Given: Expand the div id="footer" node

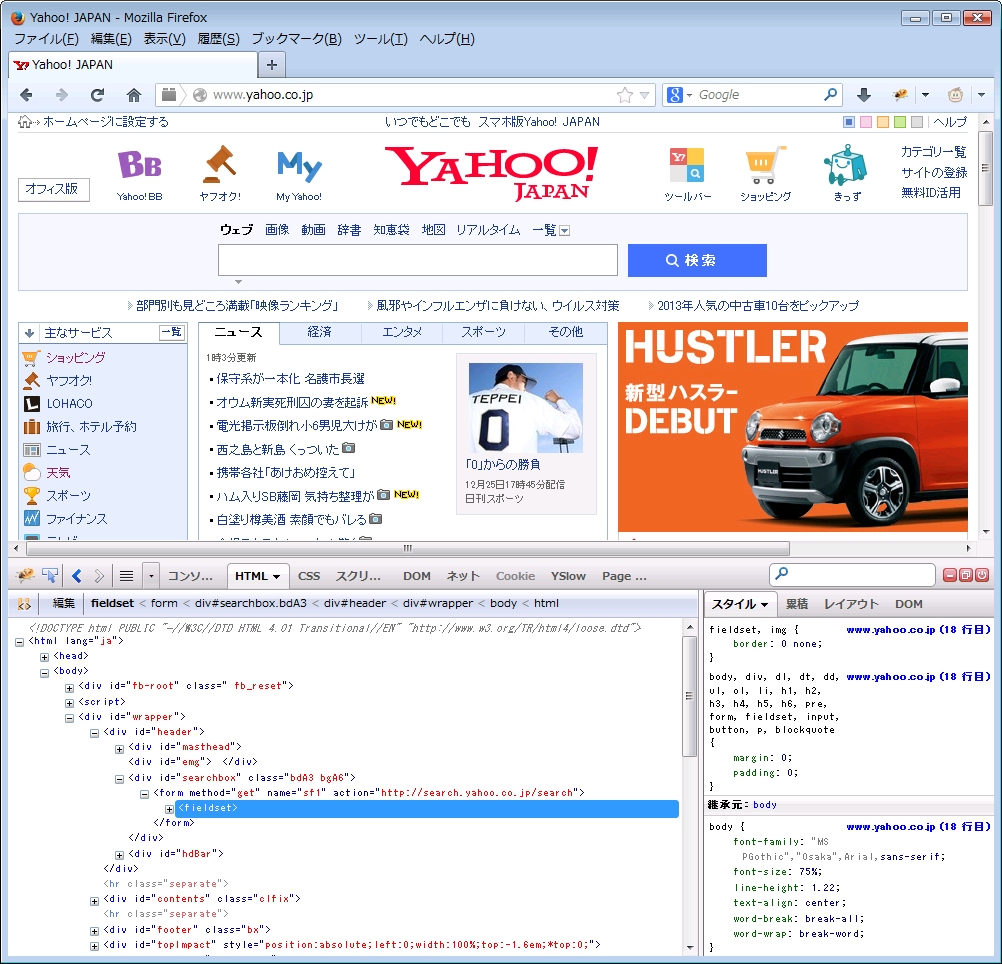Looking at the screenshot, I should click(94, 931).
